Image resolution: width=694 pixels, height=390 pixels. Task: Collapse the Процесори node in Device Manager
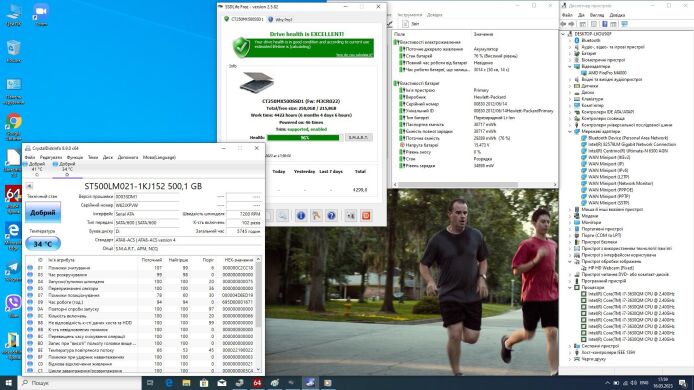(x=570, y=287)
